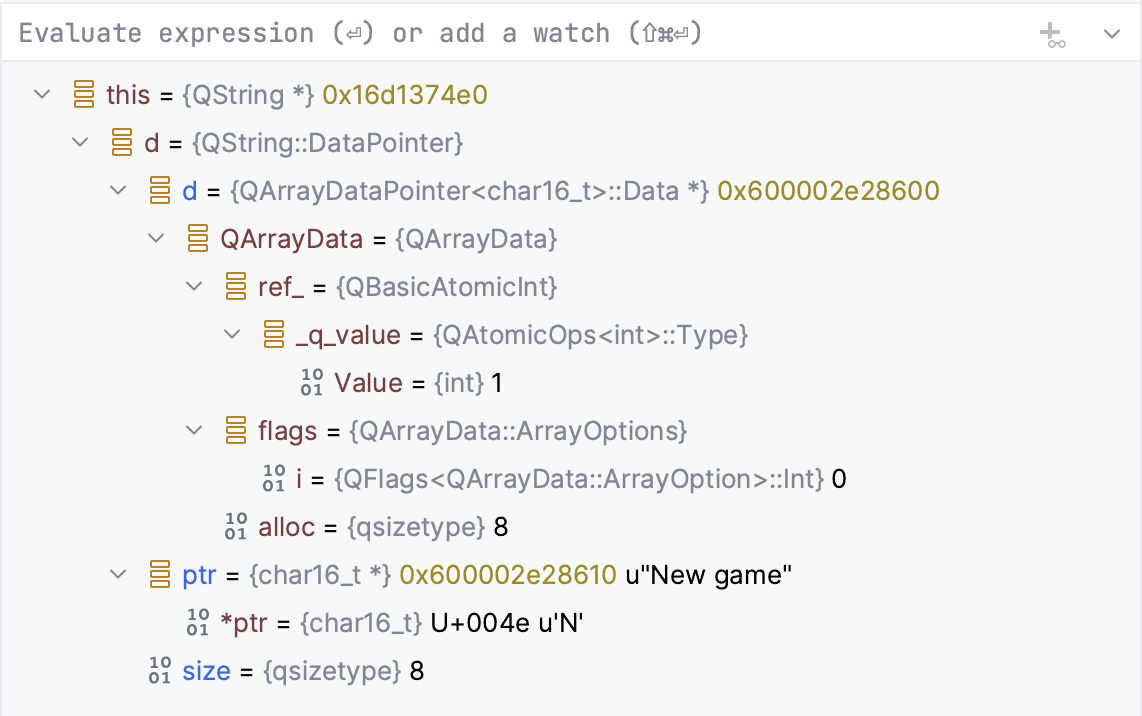This screenshot has width=1142, height=716.
Task: Add a new watch with the plus icon
Action: 1053,33
